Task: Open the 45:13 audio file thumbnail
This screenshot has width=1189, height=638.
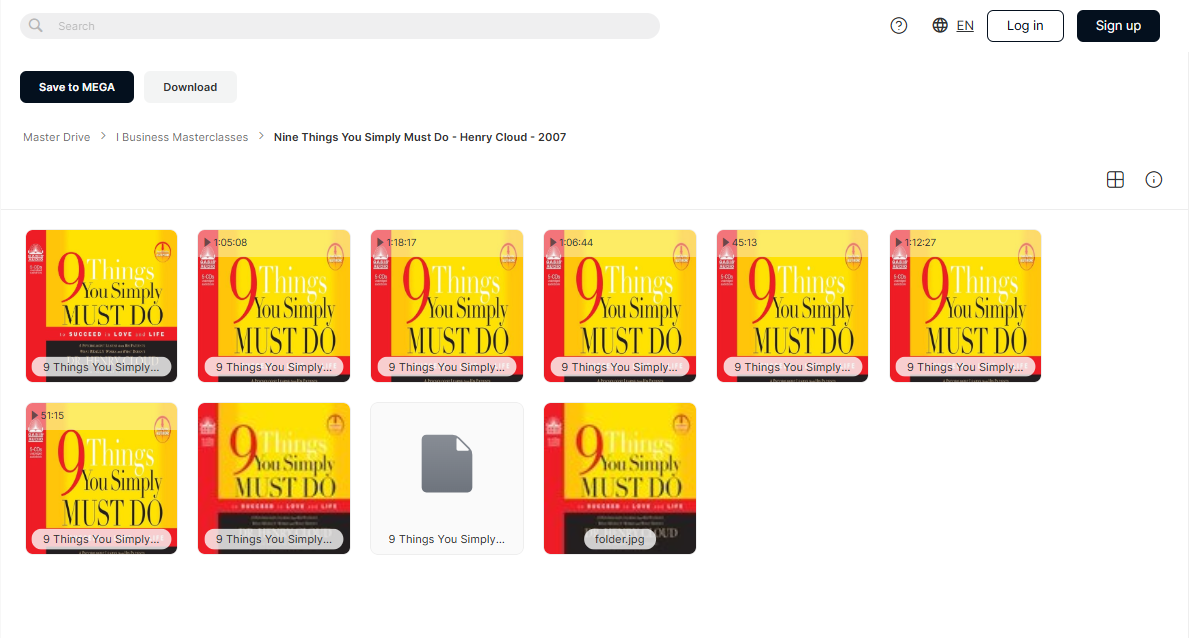Action: point(792,306)
